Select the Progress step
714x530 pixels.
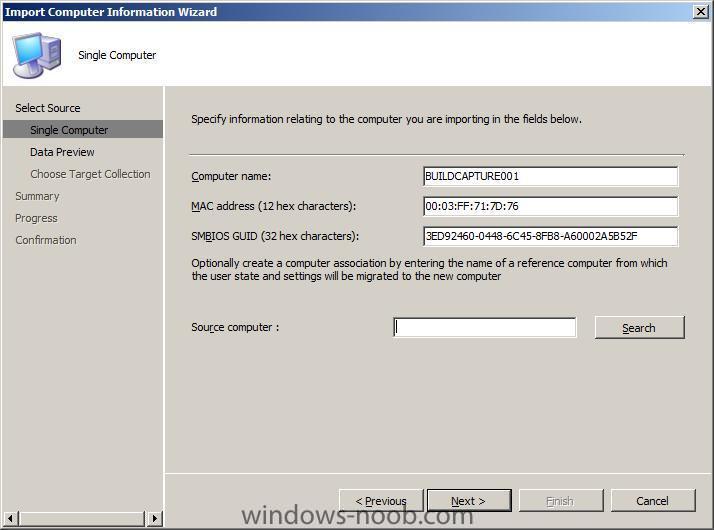(36, 218)
